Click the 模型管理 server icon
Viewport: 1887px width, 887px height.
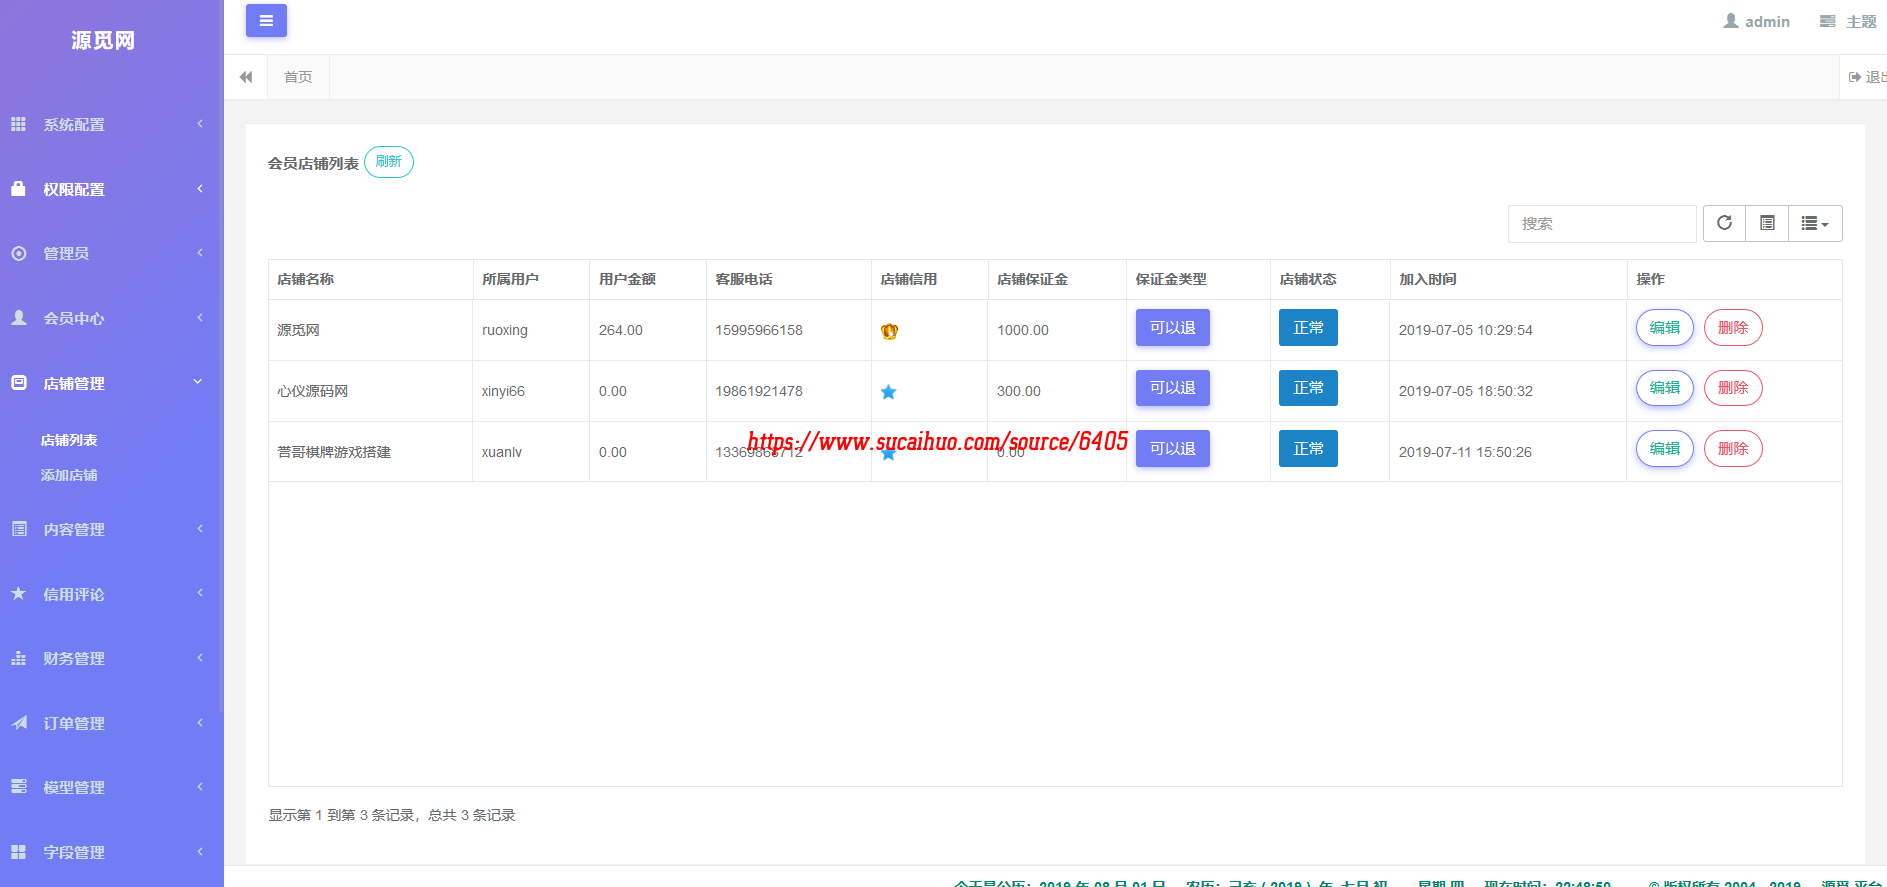point(18,786)
